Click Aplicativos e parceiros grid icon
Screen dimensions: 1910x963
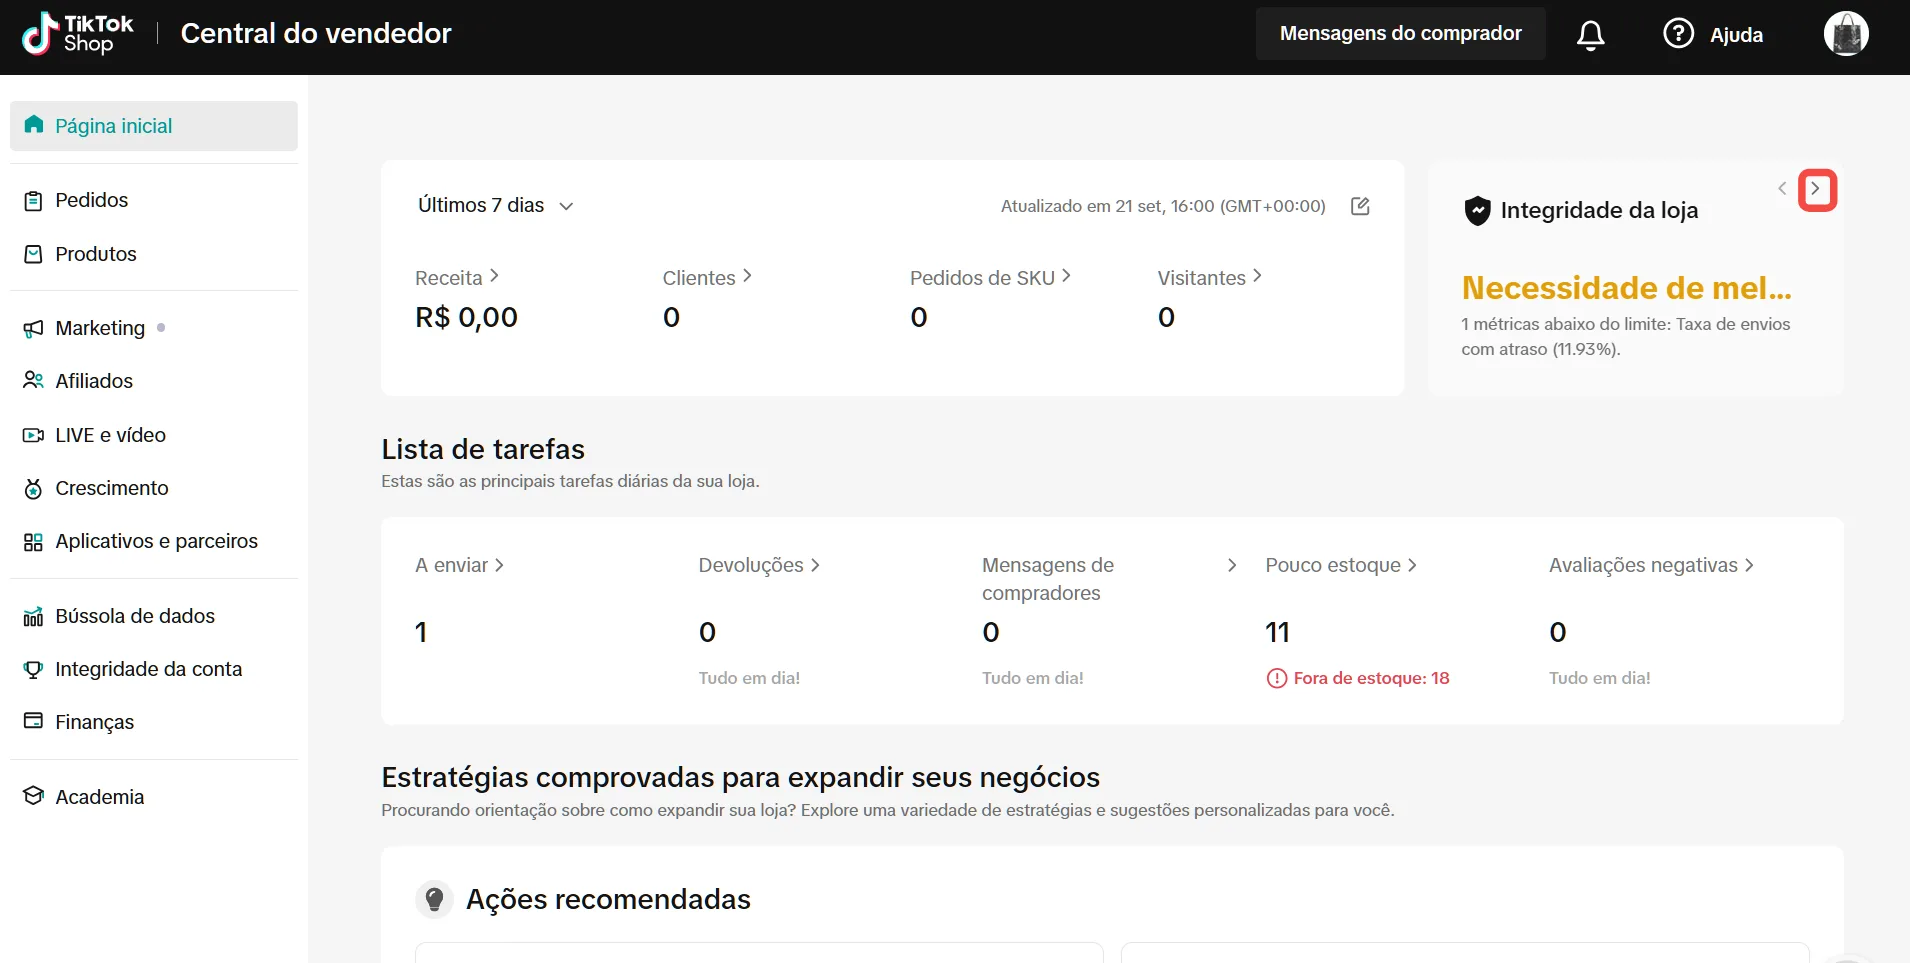tap(33, 542)
